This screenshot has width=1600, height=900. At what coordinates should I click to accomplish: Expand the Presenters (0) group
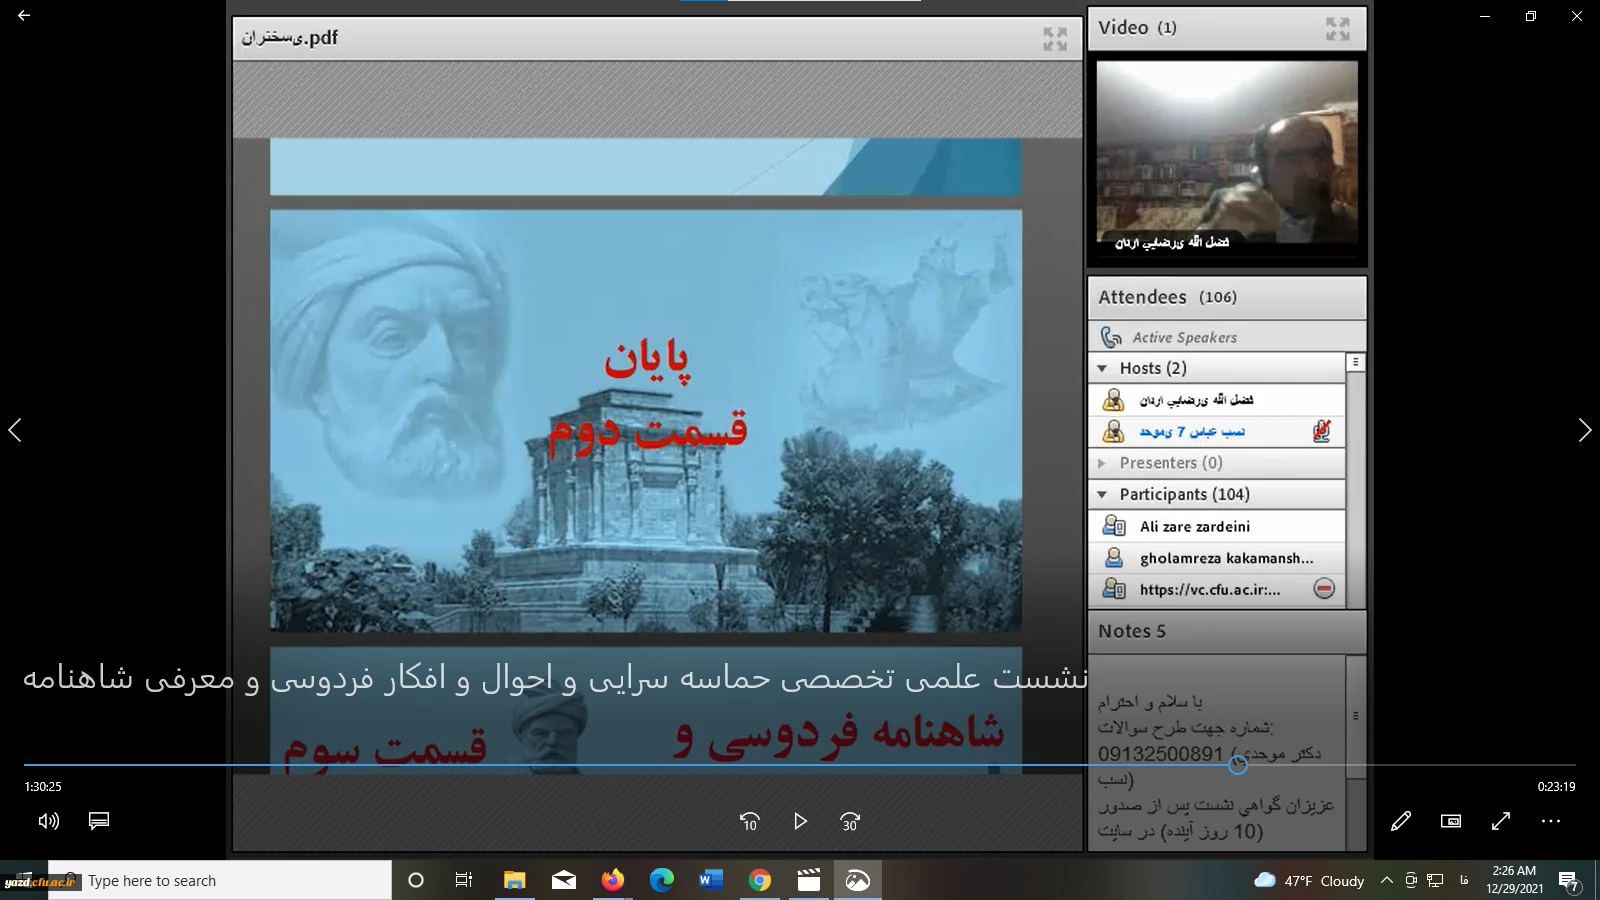click(x=1103, y=463)
